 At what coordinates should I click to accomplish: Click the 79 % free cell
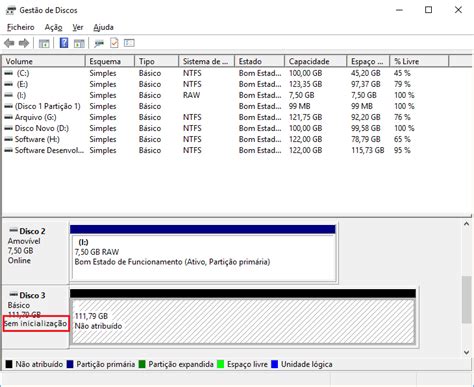click(x=402, y=84)
